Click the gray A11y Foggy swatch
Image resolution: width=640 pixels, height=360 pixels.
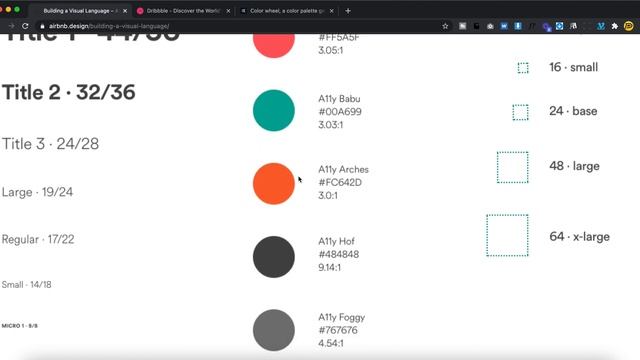(273, 330)
